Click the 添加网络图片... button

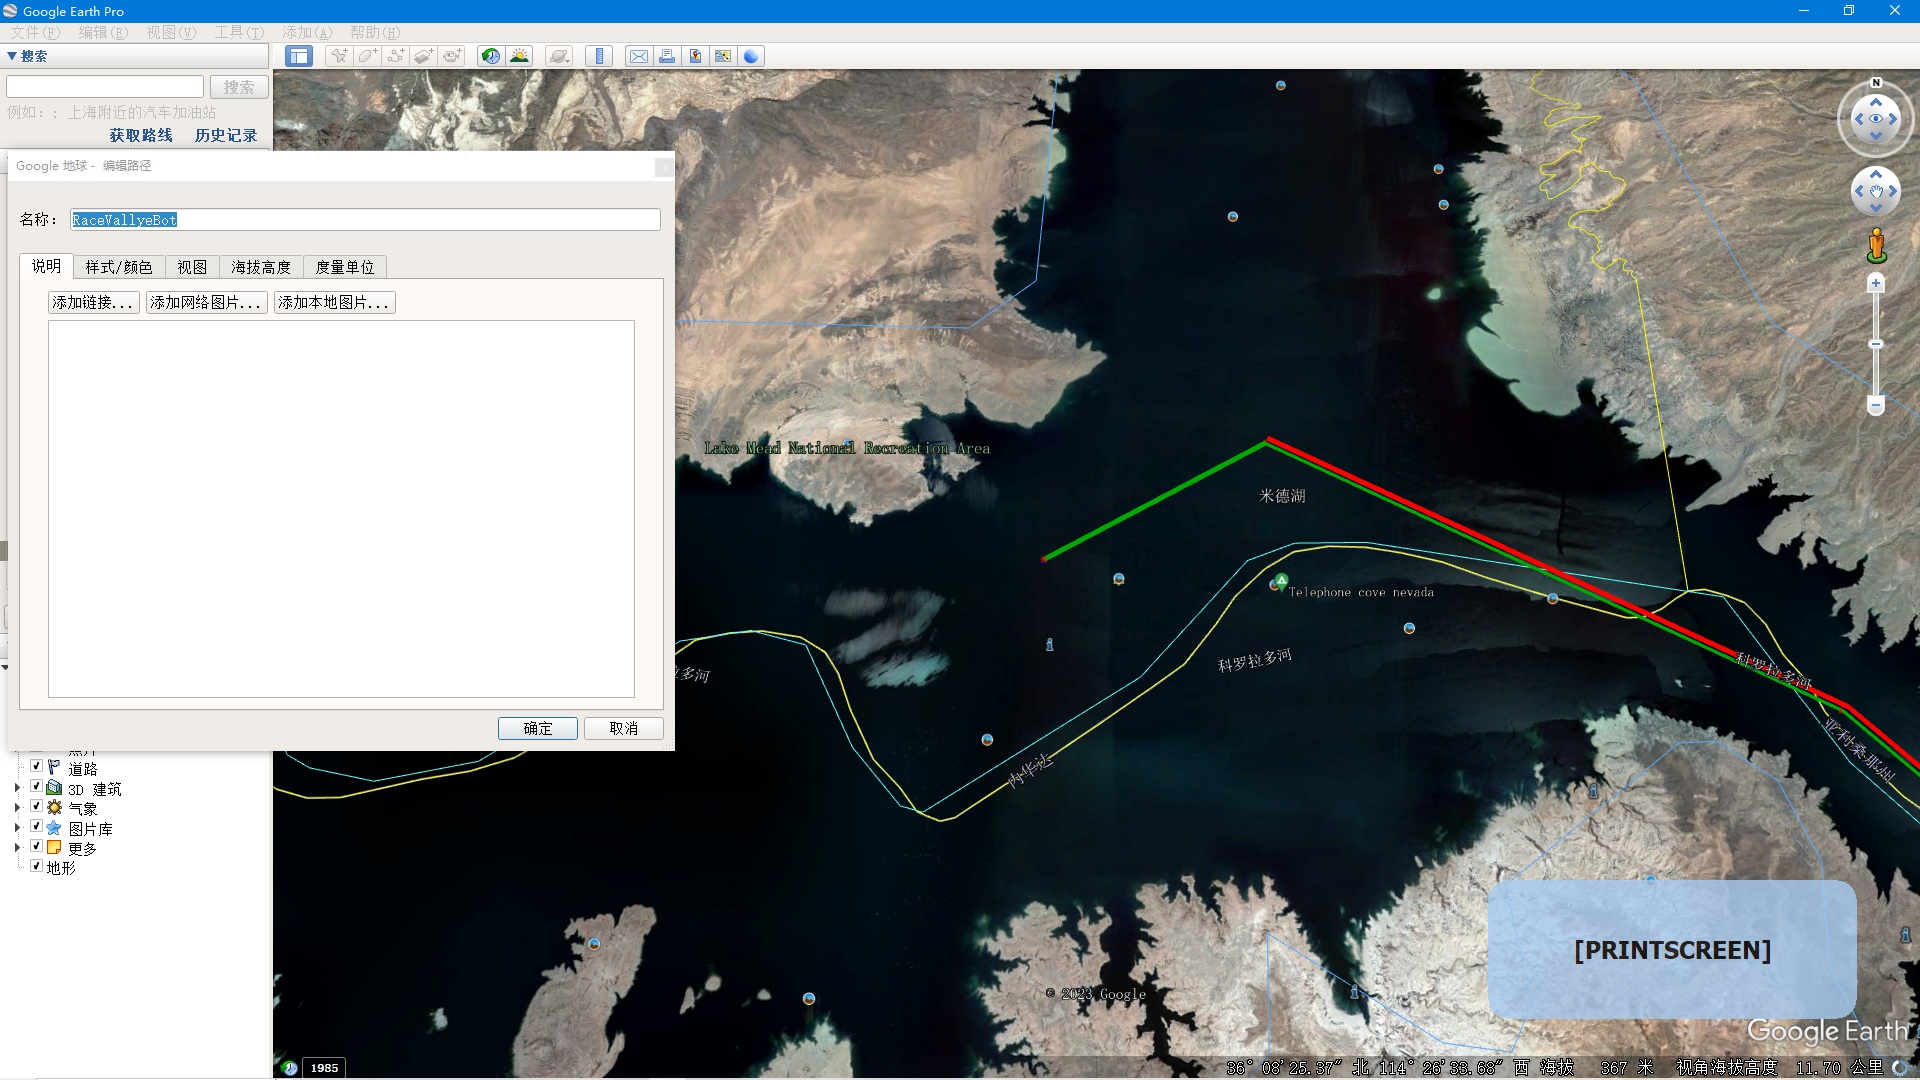[206, 302]
